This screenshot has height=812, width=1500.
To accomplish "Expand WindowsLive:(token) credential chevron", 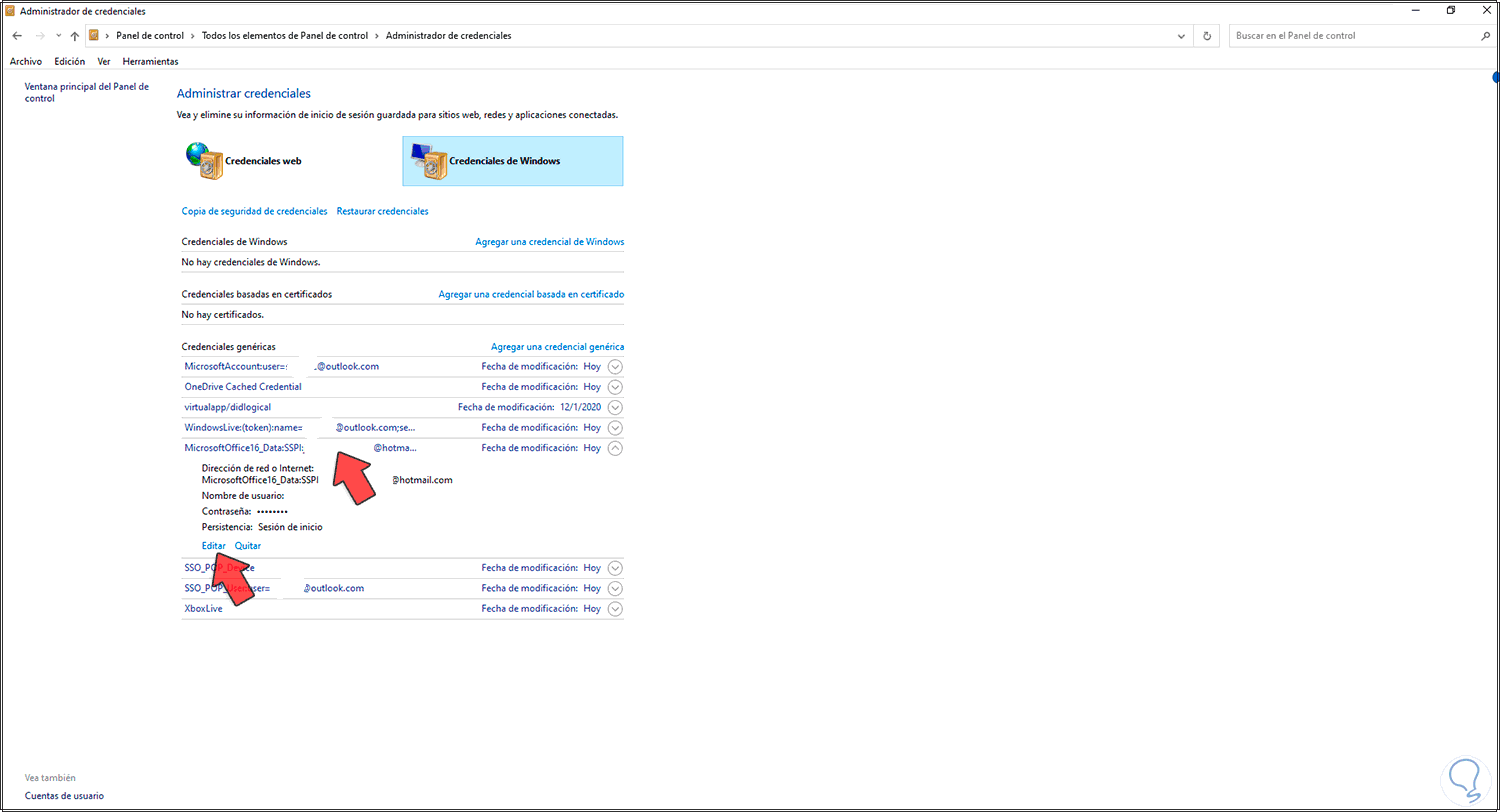I will [615, 428].
